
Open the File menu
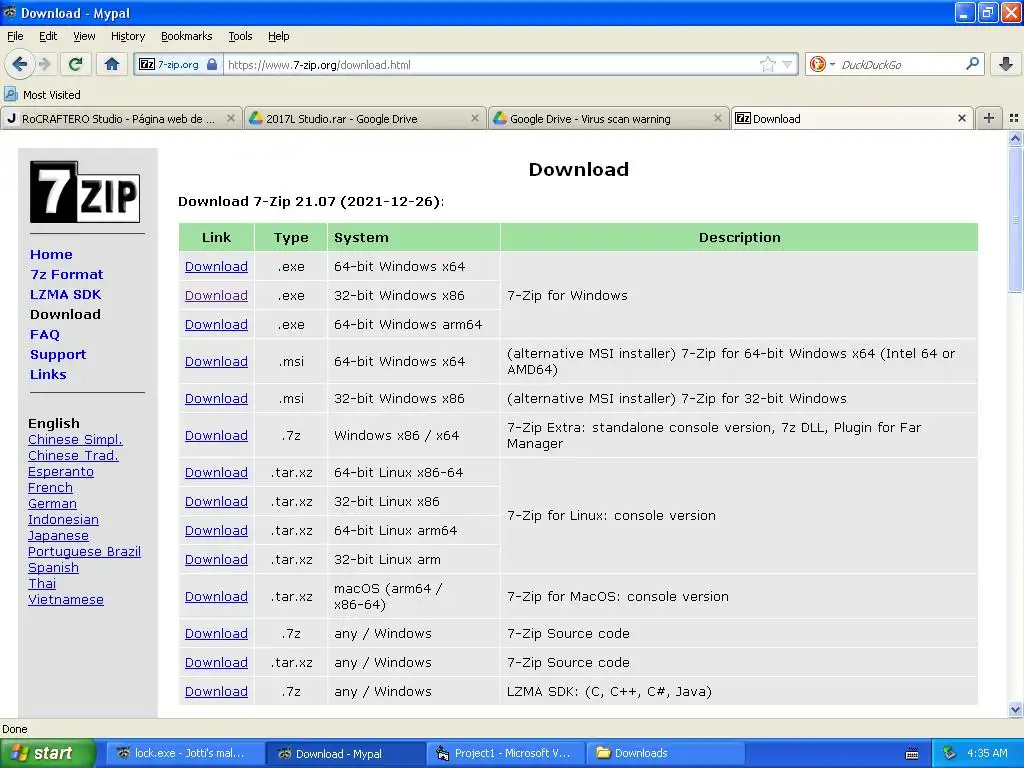(x=15, y=36)
